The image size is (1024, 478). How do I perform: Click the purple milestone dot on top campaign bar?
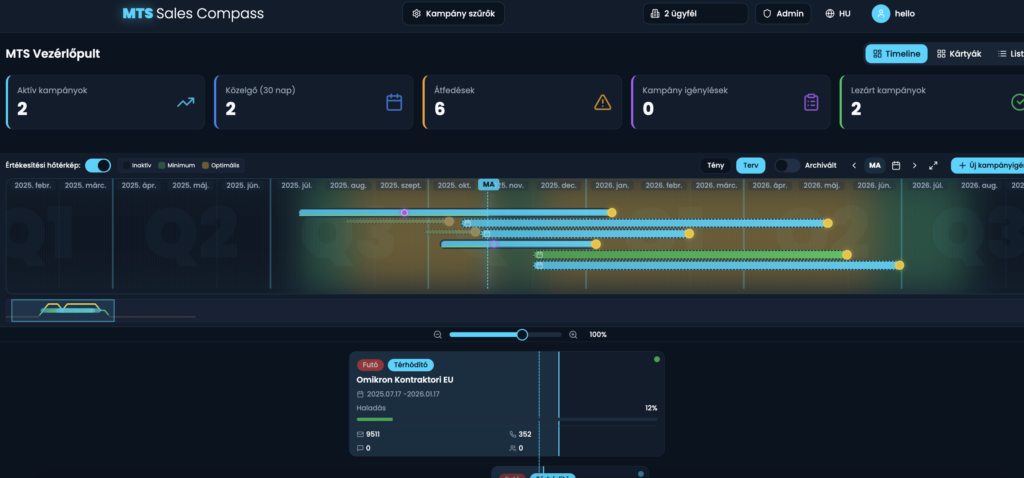[404, 212]
